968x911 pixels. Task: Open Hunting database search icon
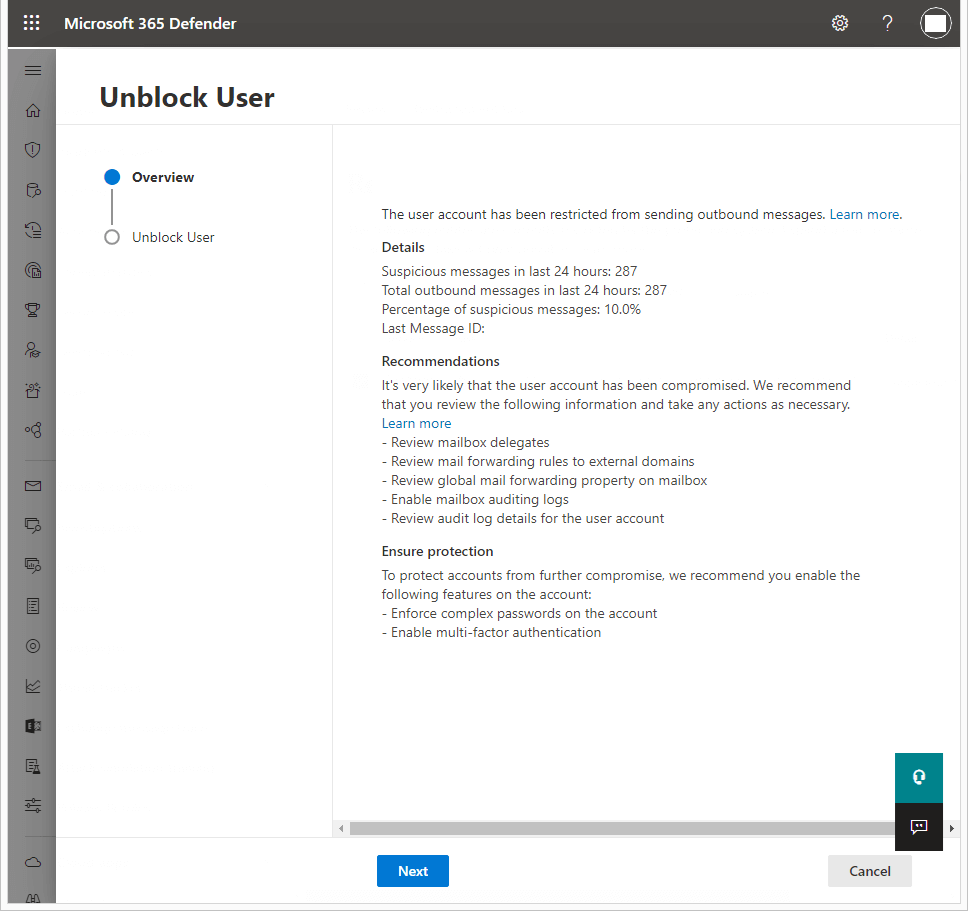(33, 190)
